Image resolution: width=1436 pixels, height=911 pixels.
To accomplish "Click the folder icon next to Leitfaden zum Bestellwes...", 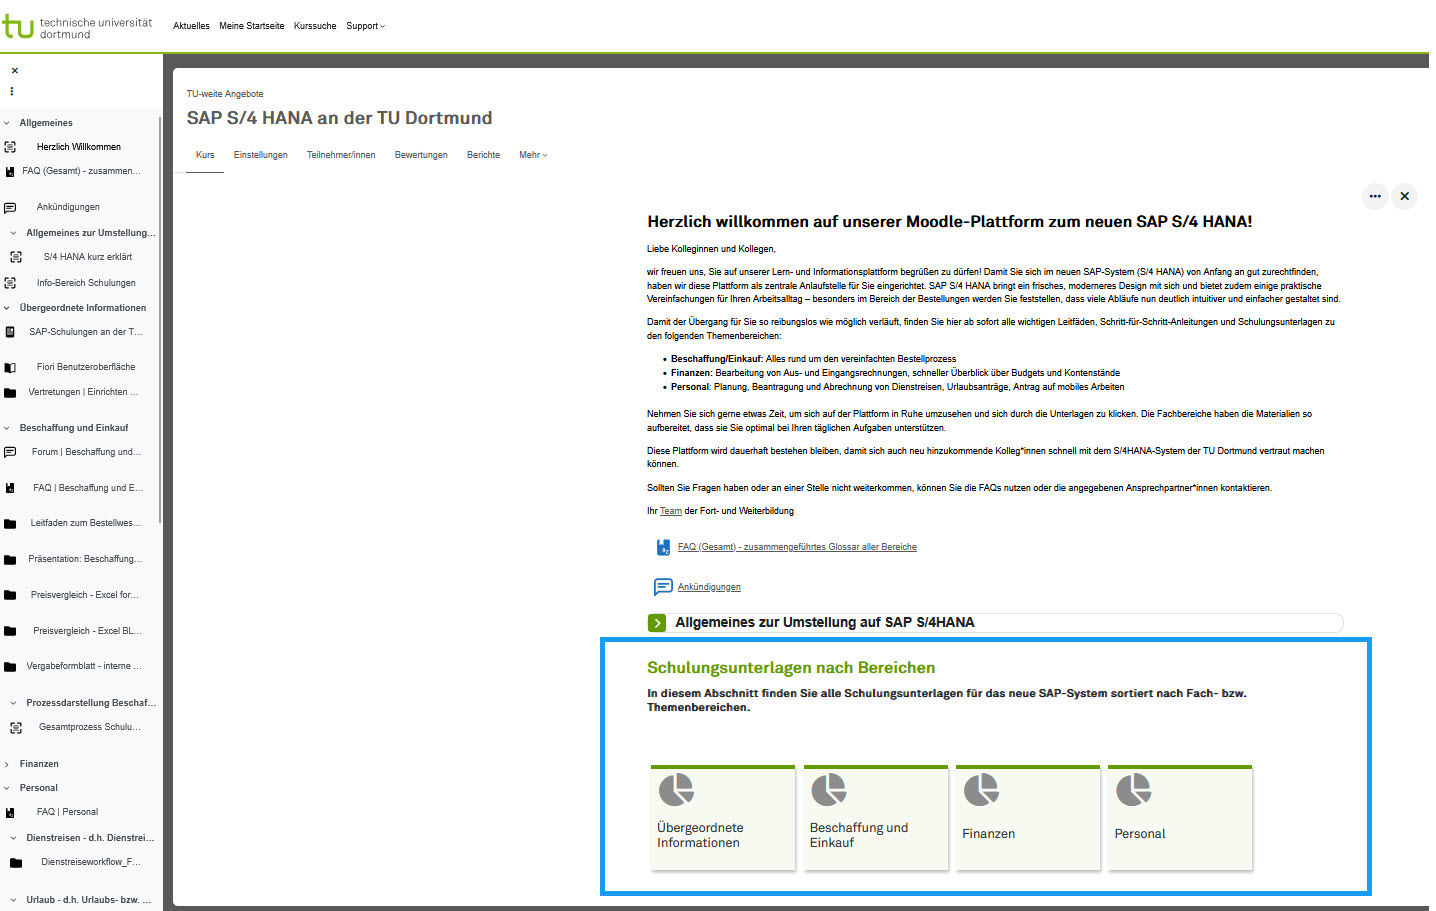I will pyautogui.click(x=10, y=524).
